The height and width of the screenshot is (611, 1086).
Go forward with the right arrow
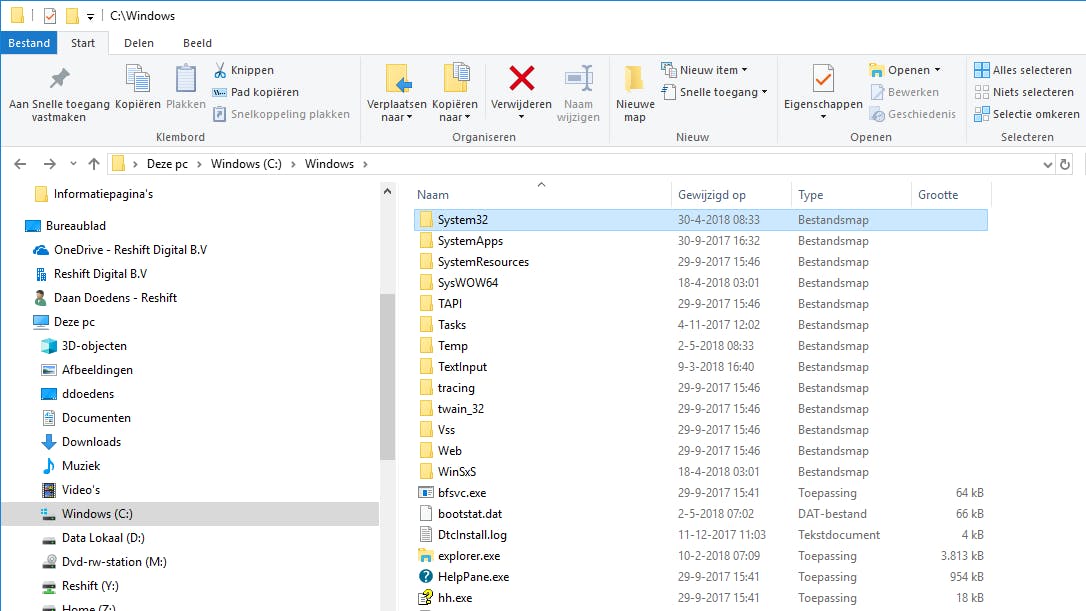point(49,164)
